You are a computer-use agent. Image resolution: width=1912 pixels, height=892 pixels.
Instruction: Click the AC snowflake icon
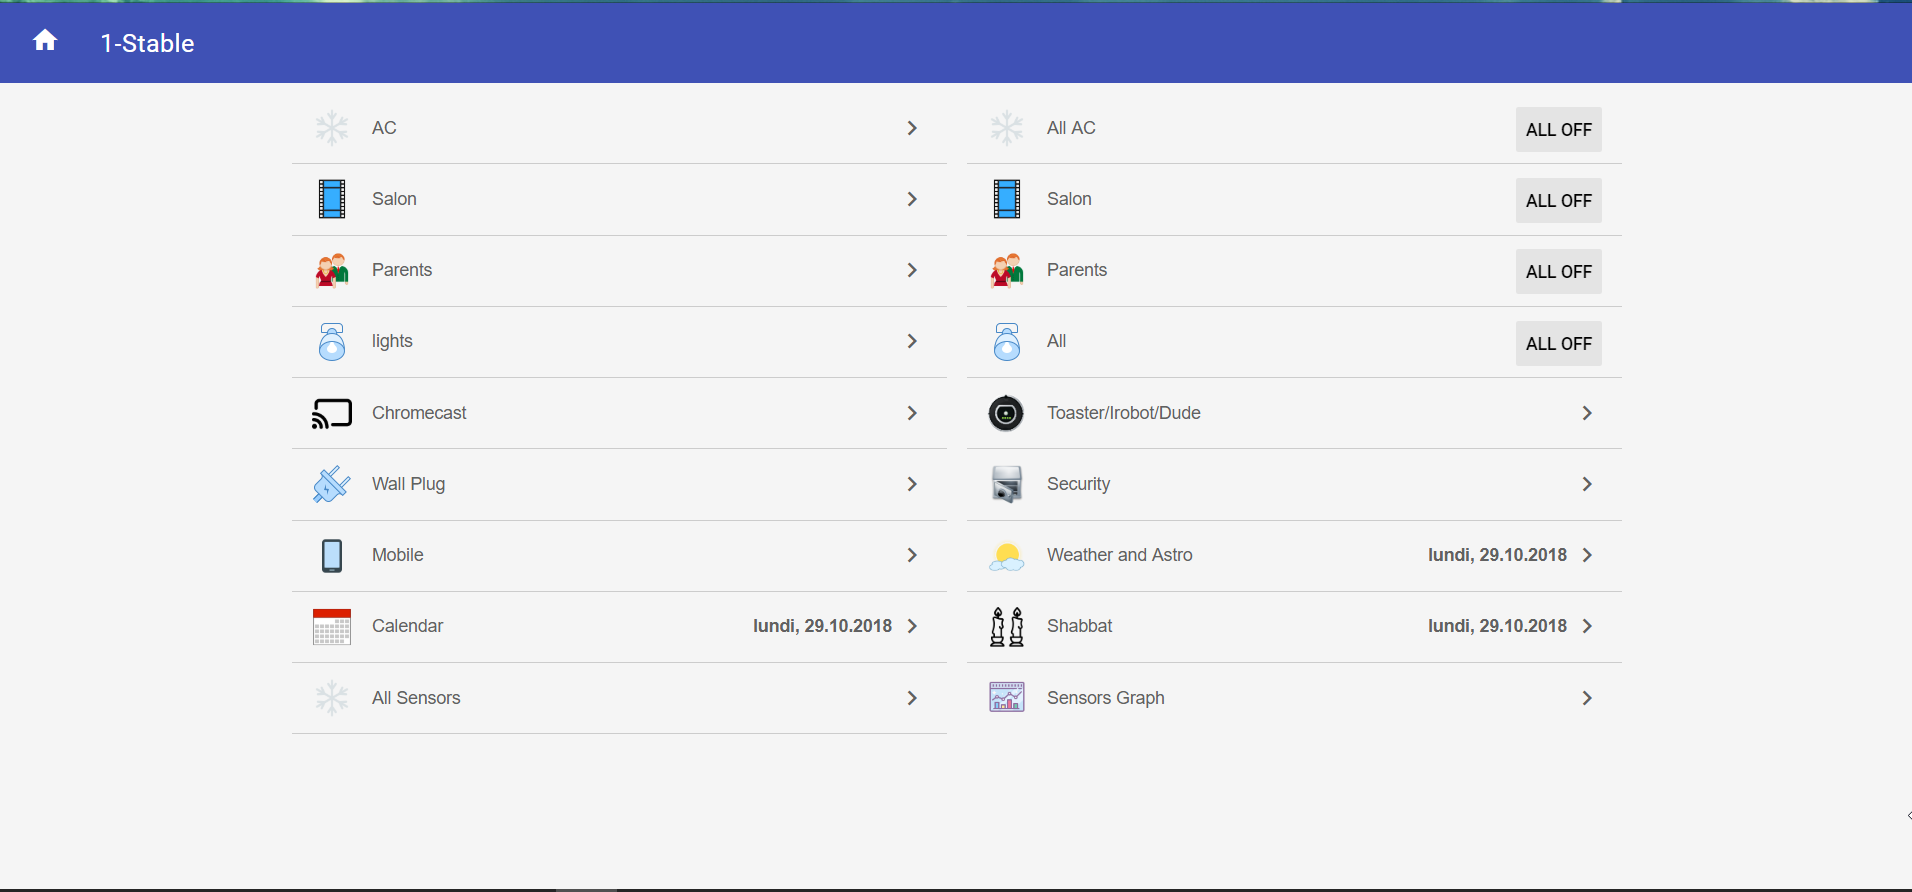click(x=331, y=128)
